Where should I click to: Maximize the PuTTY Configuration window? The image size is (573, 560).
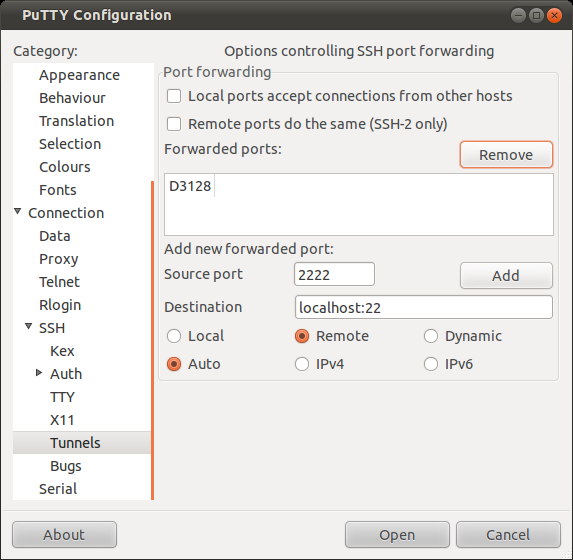(x=536, y=15)
